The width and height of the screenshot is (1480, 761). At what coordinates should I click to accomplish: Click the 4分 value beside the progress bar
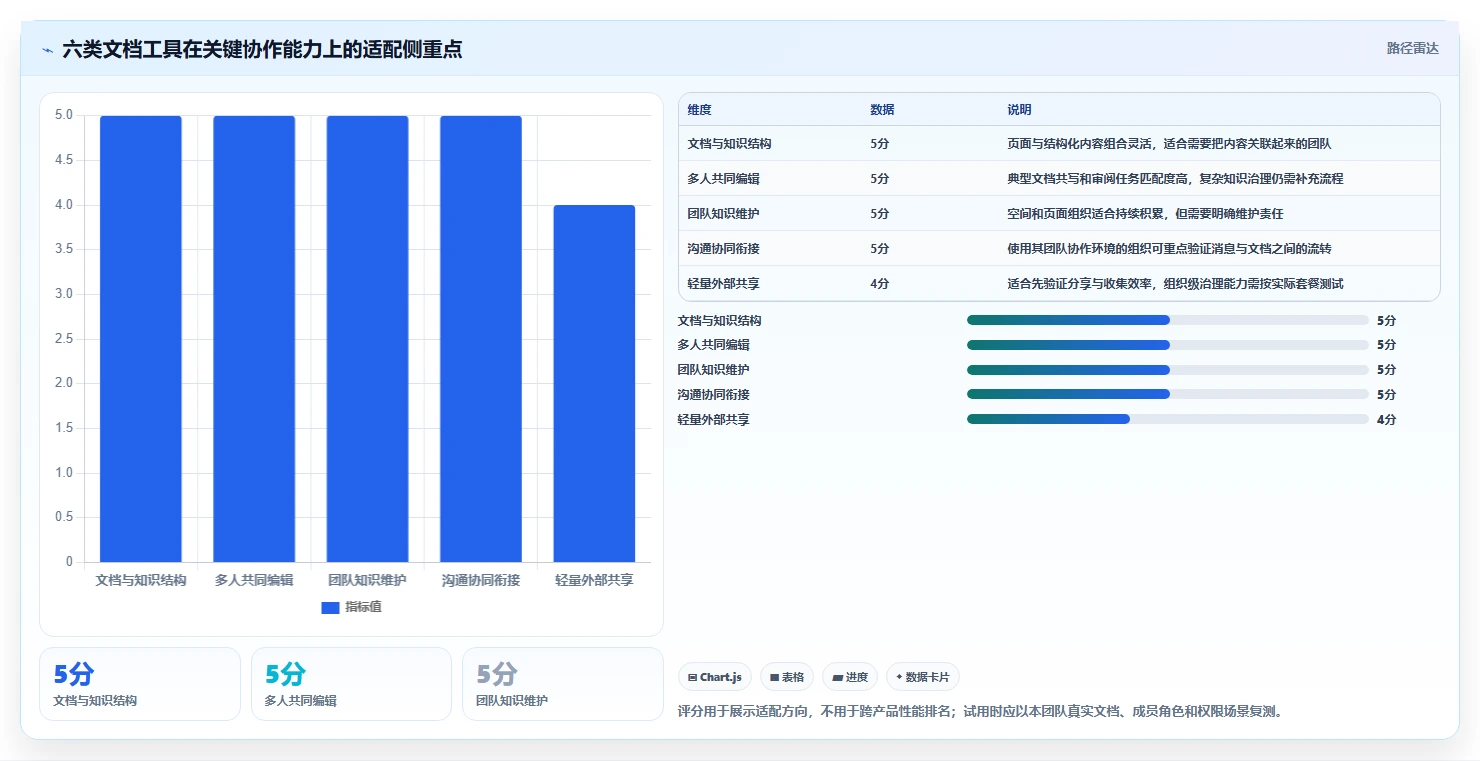pyautogui.click(x=1386, y=420)
